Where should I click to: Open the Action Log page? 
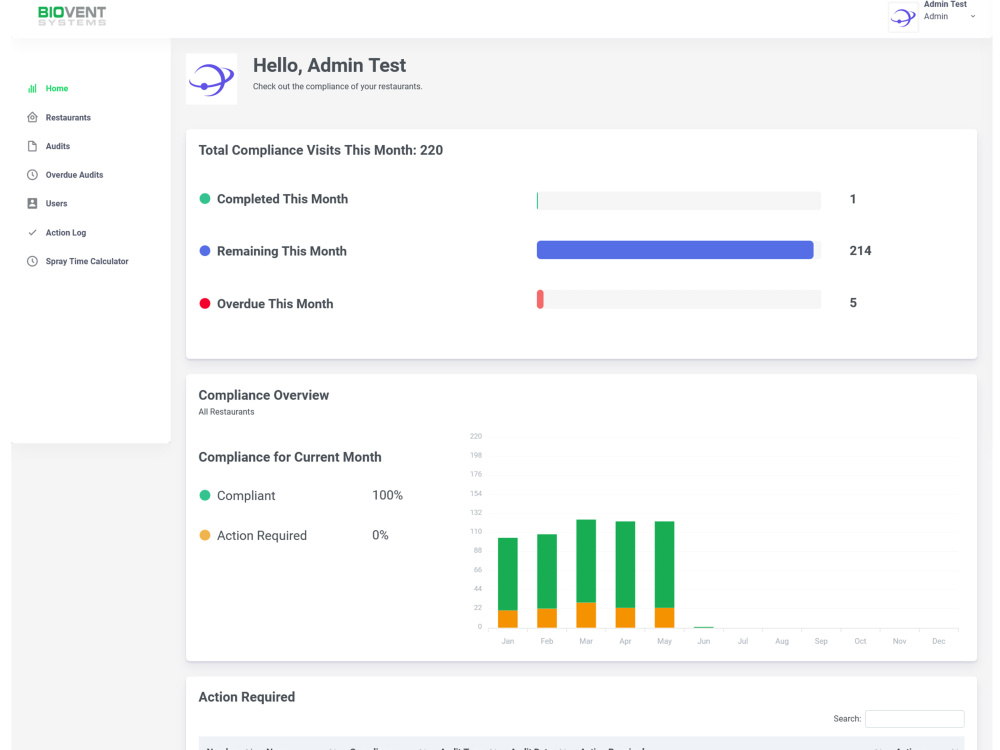[x=66, y=233]
